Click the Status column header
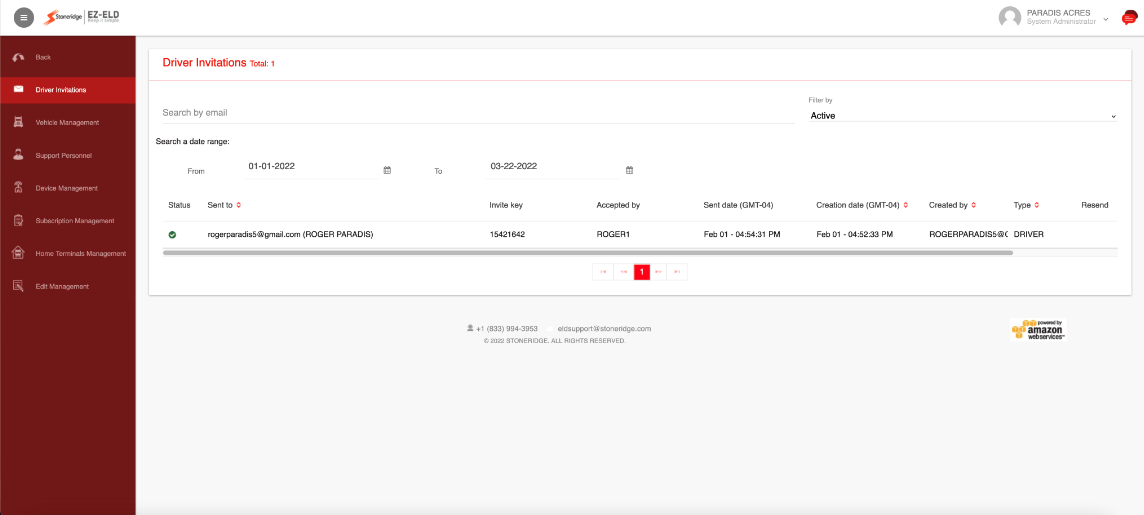1144x515 pixels. pos(179,205)
